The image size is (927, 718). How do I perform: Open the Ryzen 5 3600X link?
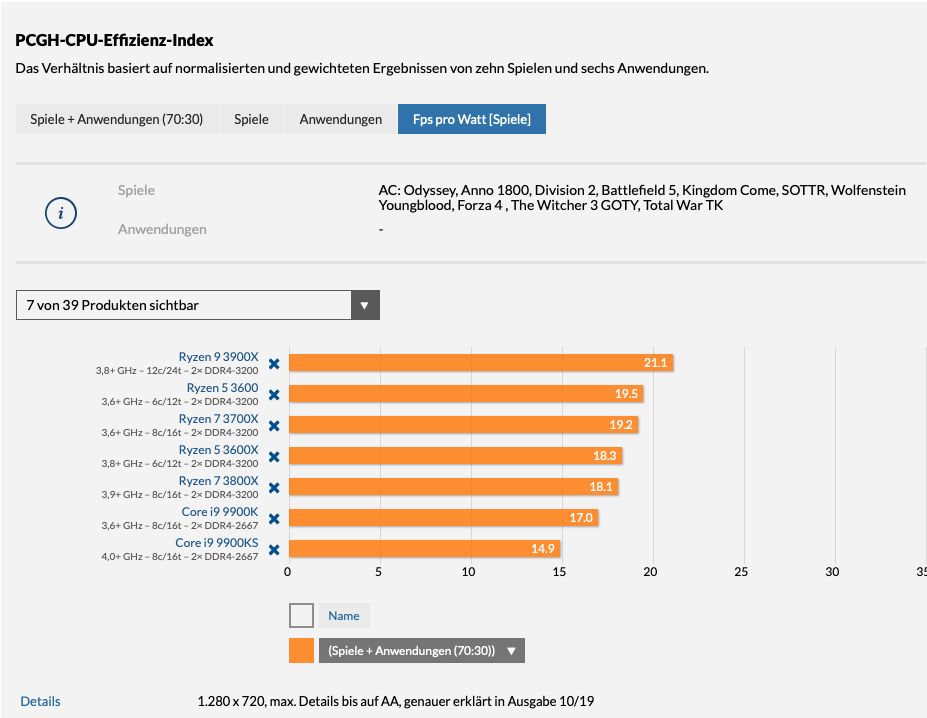(218, 449)
